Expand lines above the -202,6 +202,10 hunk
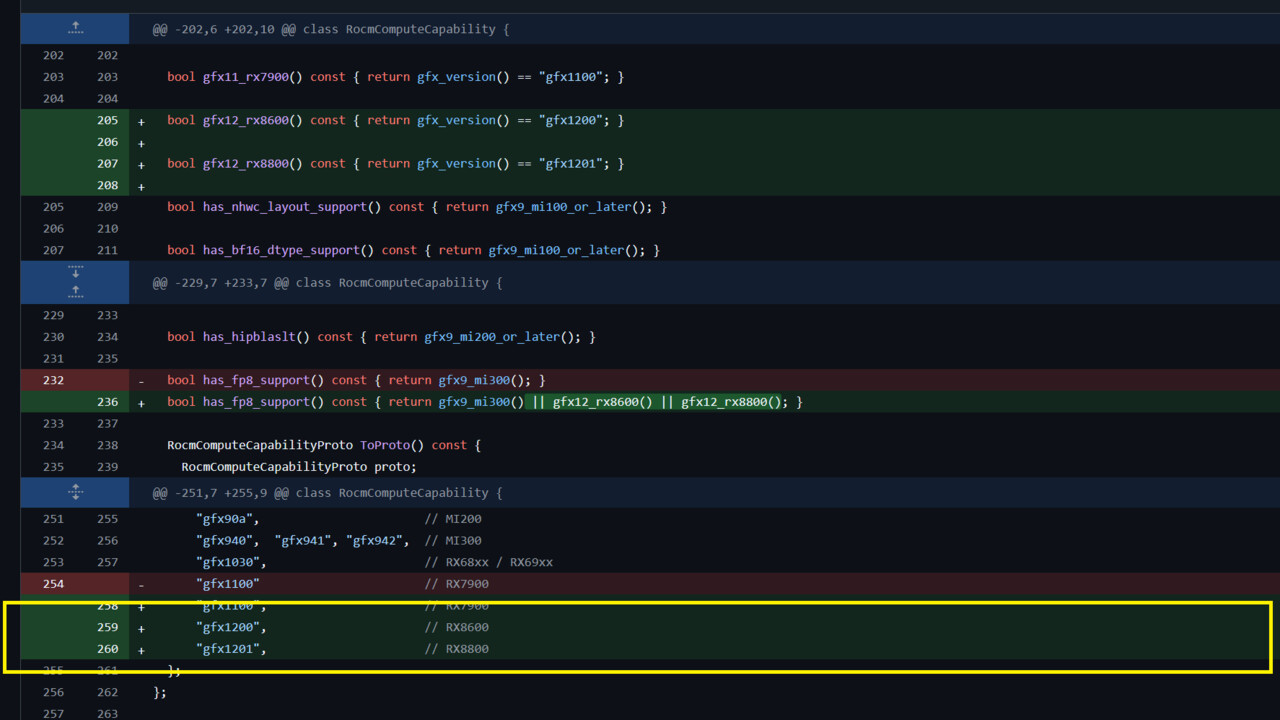The image size is (1280, 720). pos(75,29)
